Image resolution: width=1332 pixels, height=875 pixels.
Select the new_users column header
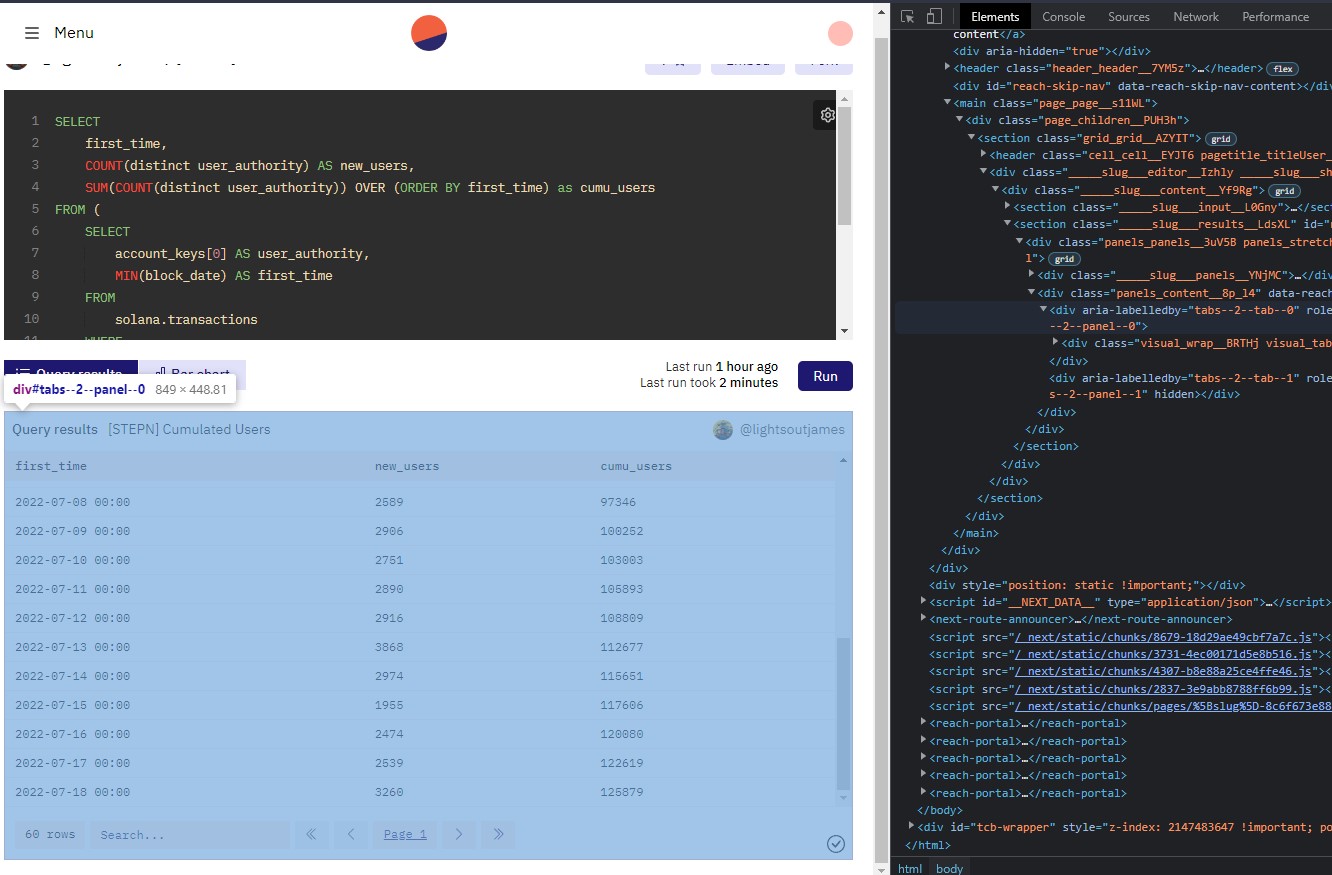pyautogui.click(x=407, y=466)
